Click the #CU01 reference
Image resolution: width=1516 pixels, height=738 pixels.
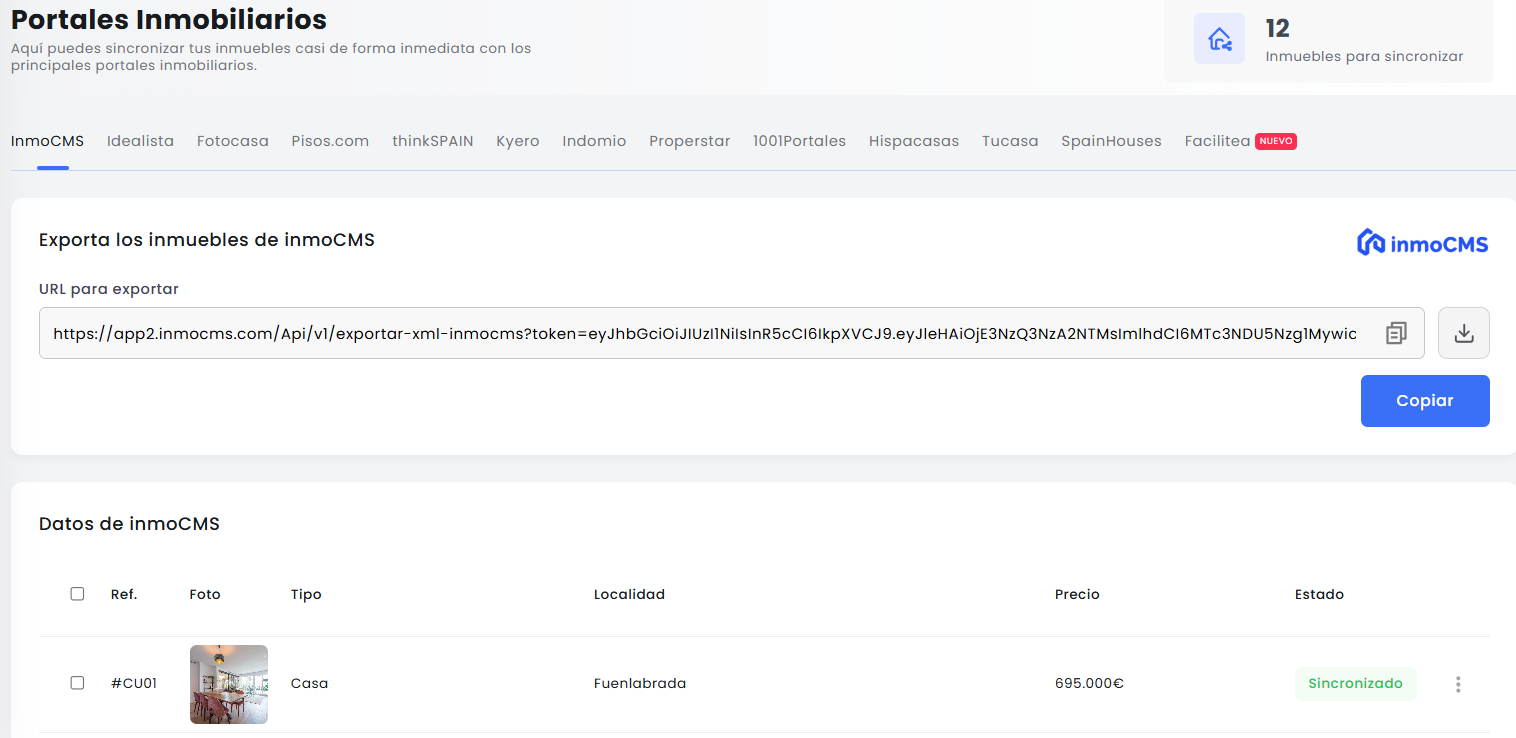tap(133, 684)
